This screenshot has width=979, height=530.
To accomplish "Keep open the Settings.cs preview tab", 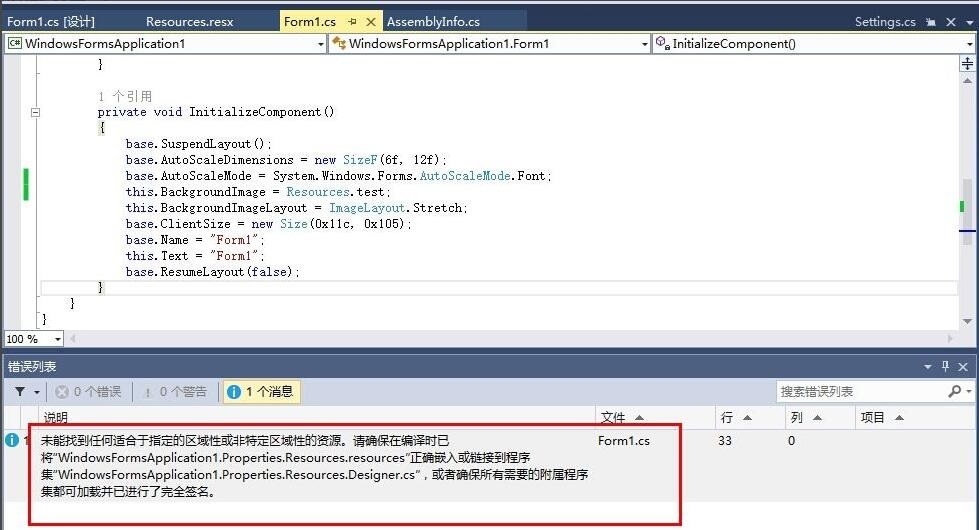I will pos(931,22).
